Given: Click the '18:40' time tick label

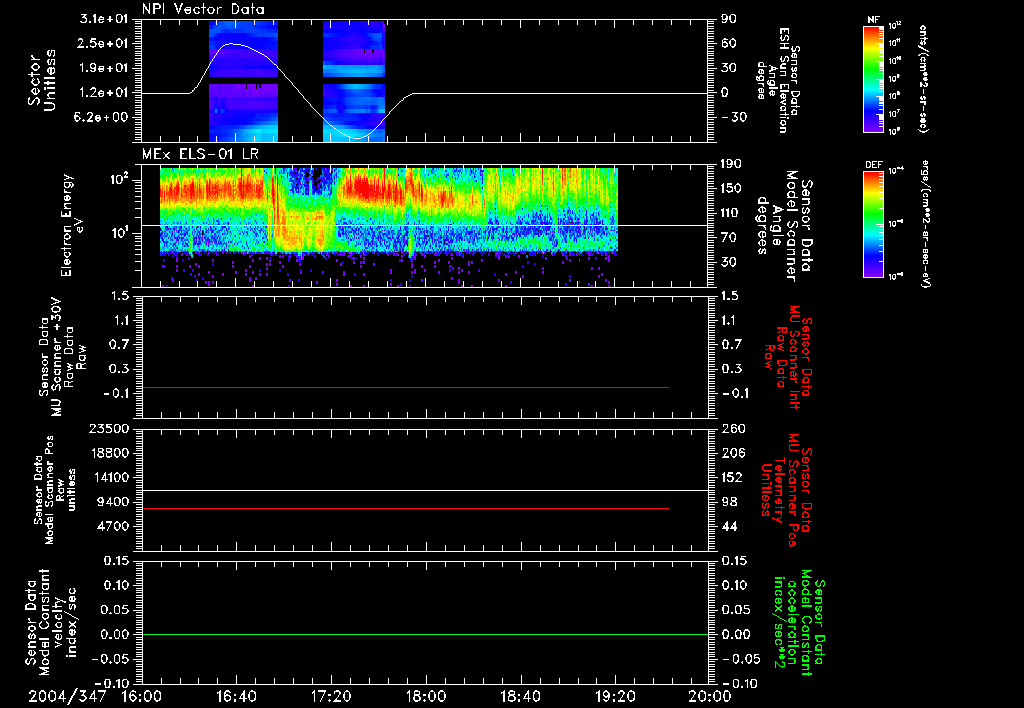Looking at the screenshot, I should pyautogui.click(x=520, y=696).
